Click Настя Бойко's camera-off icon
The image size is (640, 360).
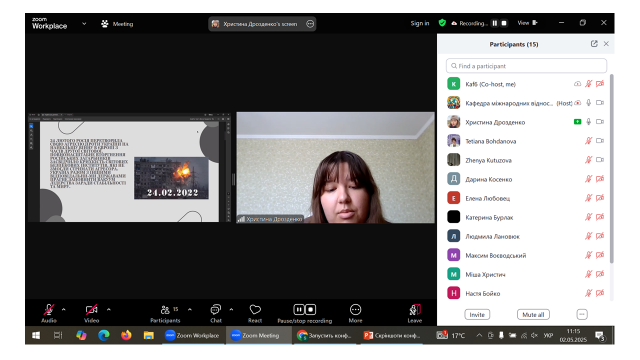[600, 293]
